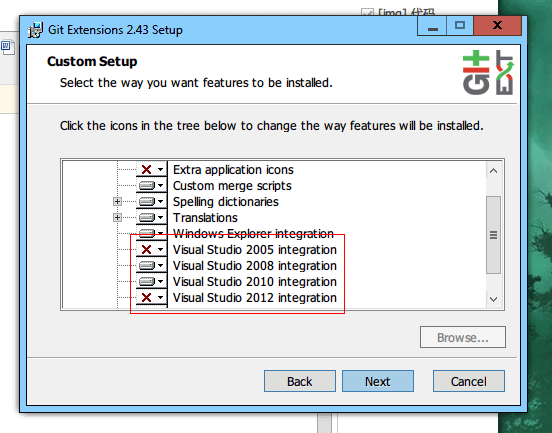This screenshot has width=552, height=433.
Task: Click the Next button
Action: click(x=378, y=381)
